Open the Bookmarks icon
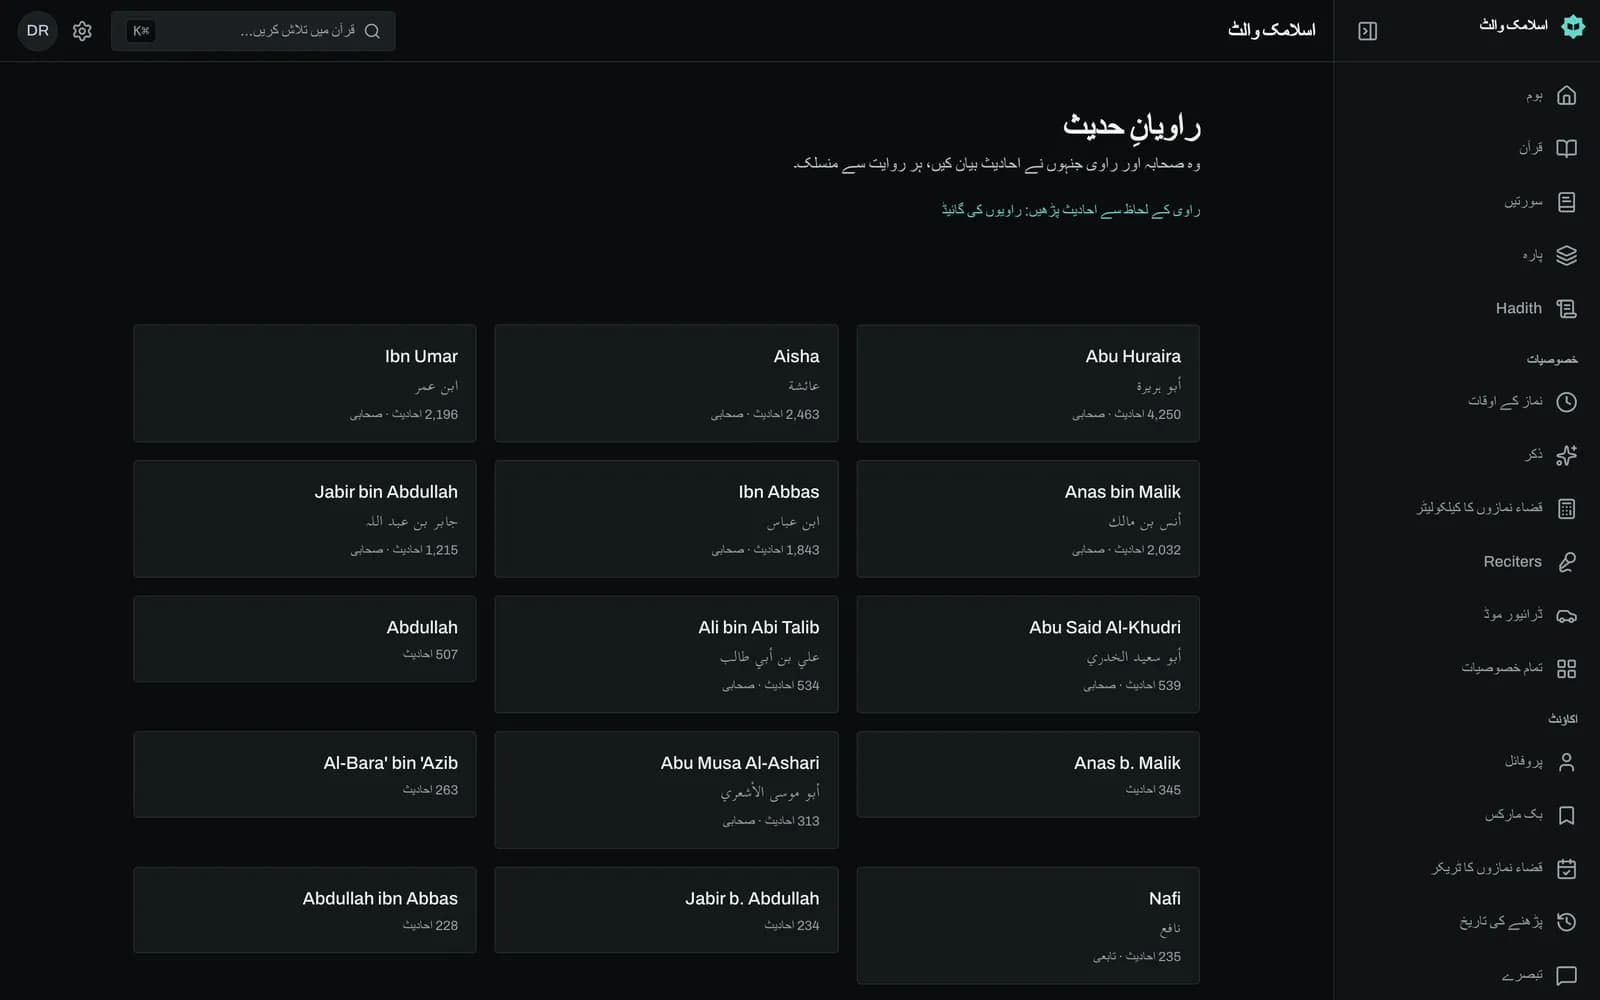Image resolution: width=1600 pixels, height=1000 pixels. point(1566,815)
